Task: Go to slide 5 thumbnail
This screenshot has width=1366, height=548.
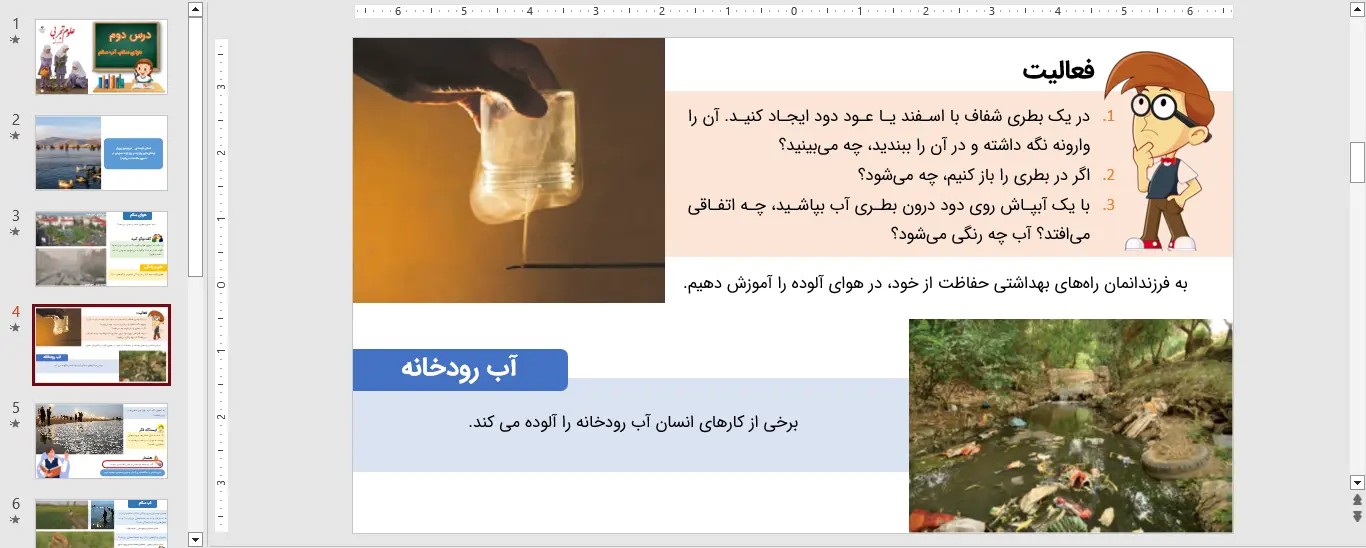Action: (101, 441)
